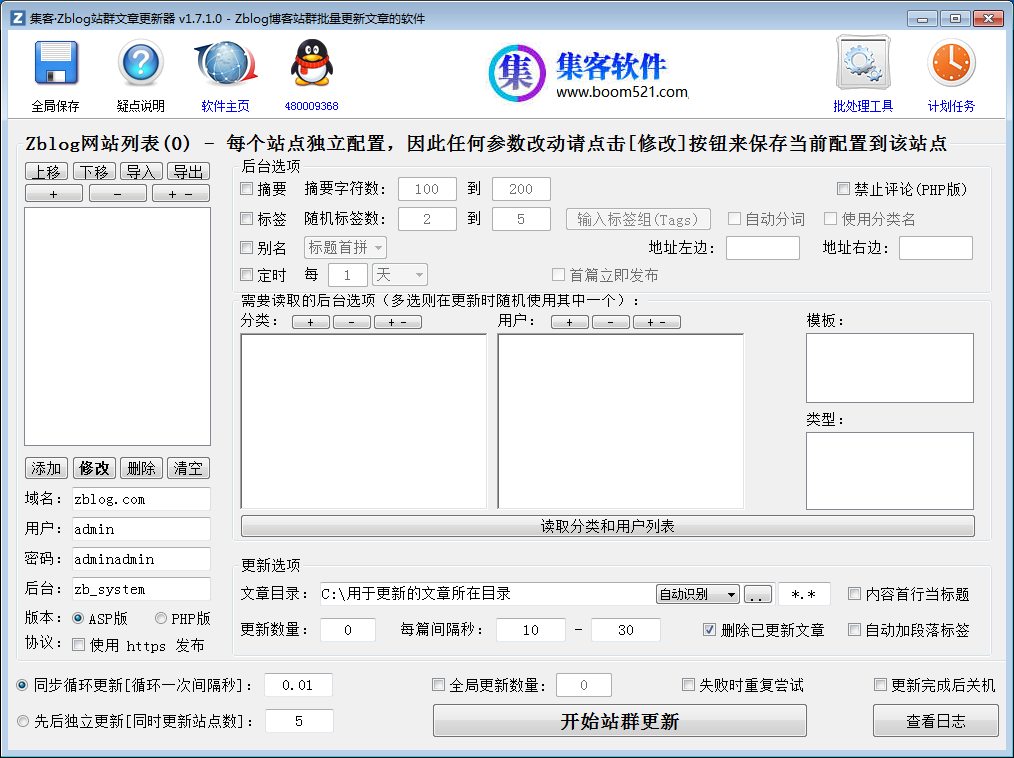Screen dimensions: 1014x758
Task: Select 先后独立更新 radio button
Action: pyautogui.click(x=23, y=721)
